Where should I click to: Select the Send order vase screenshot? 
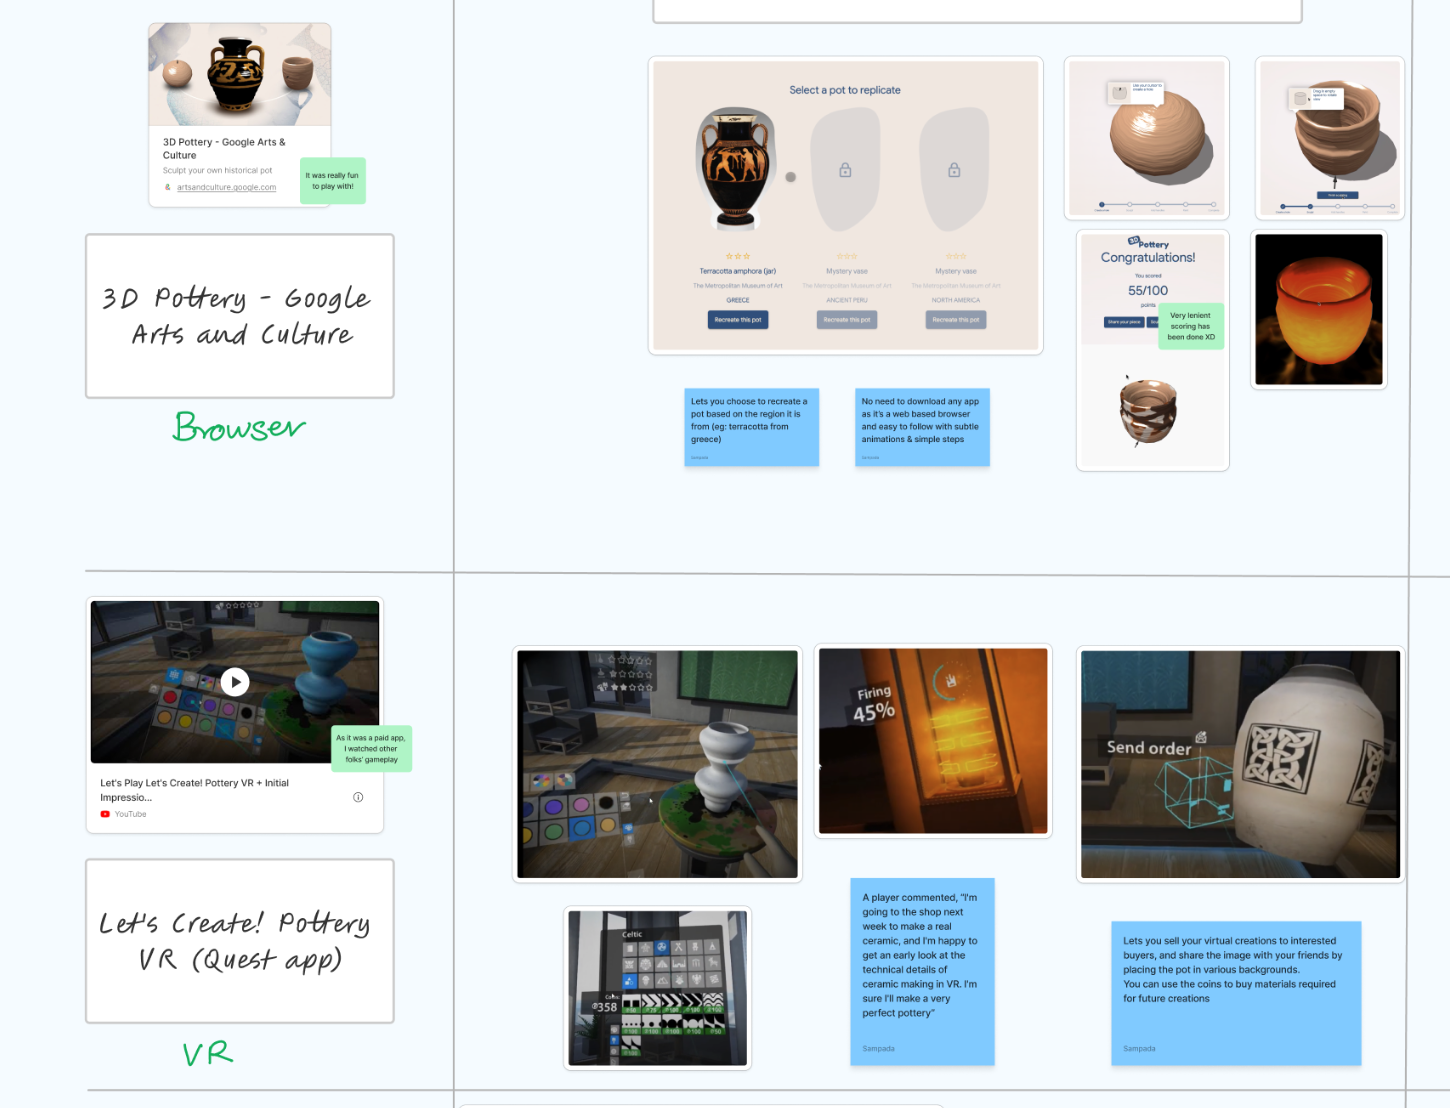tap(1240, 764)
